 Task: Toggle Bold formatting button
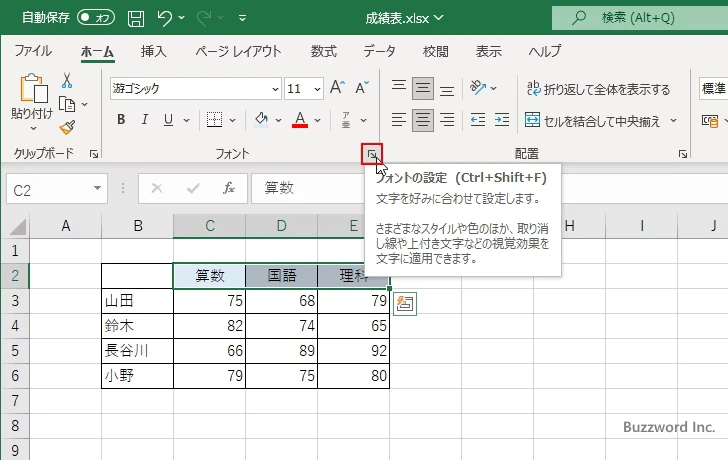pyautogui.click(x=121, y=120)
